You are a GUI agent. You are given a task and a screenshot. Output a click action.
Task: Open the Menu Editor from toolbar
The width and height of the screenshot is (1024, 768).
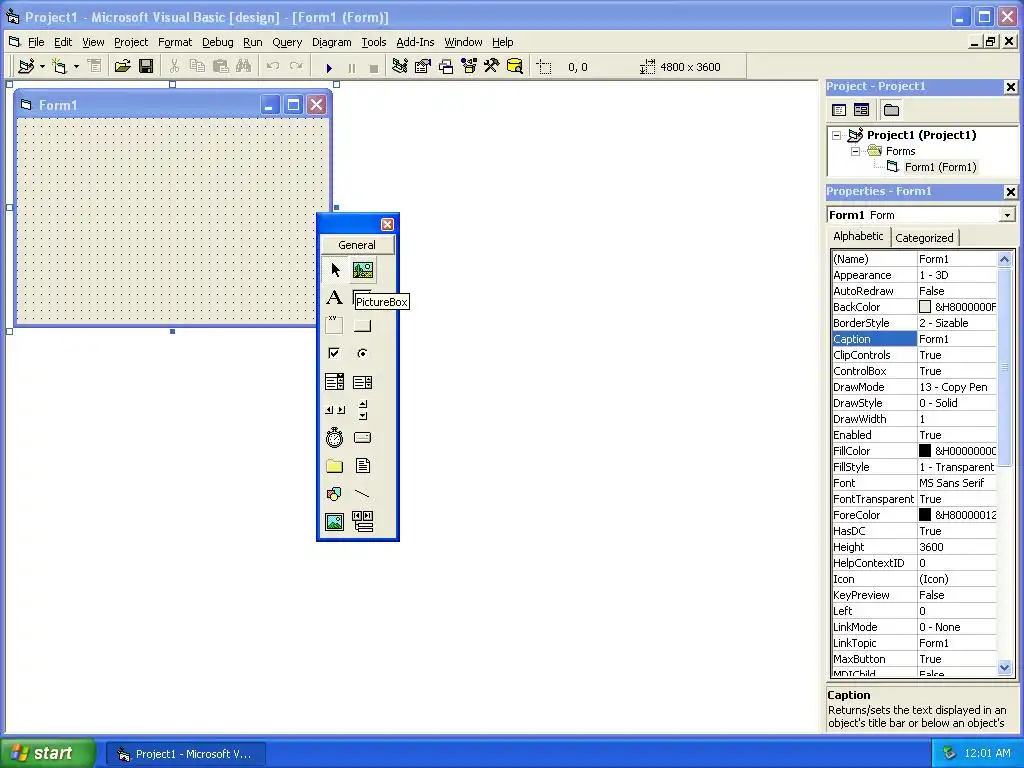[x=94, y=67]
